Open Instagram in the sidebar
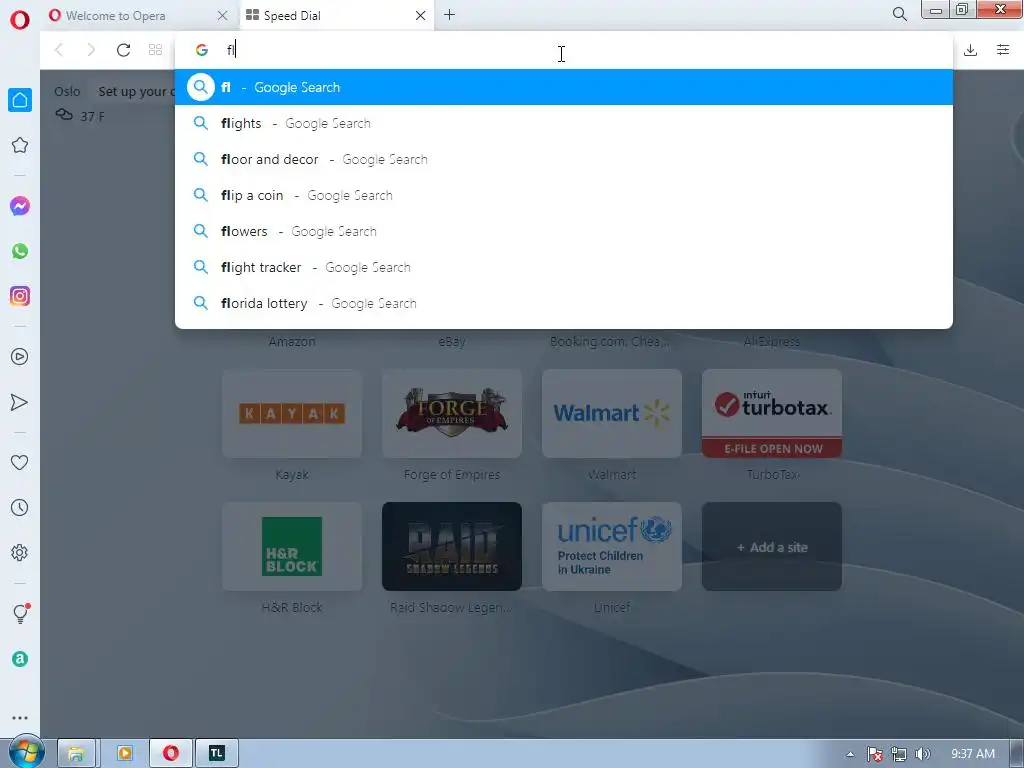This screenshot has width=1024, height=768. 20,296
